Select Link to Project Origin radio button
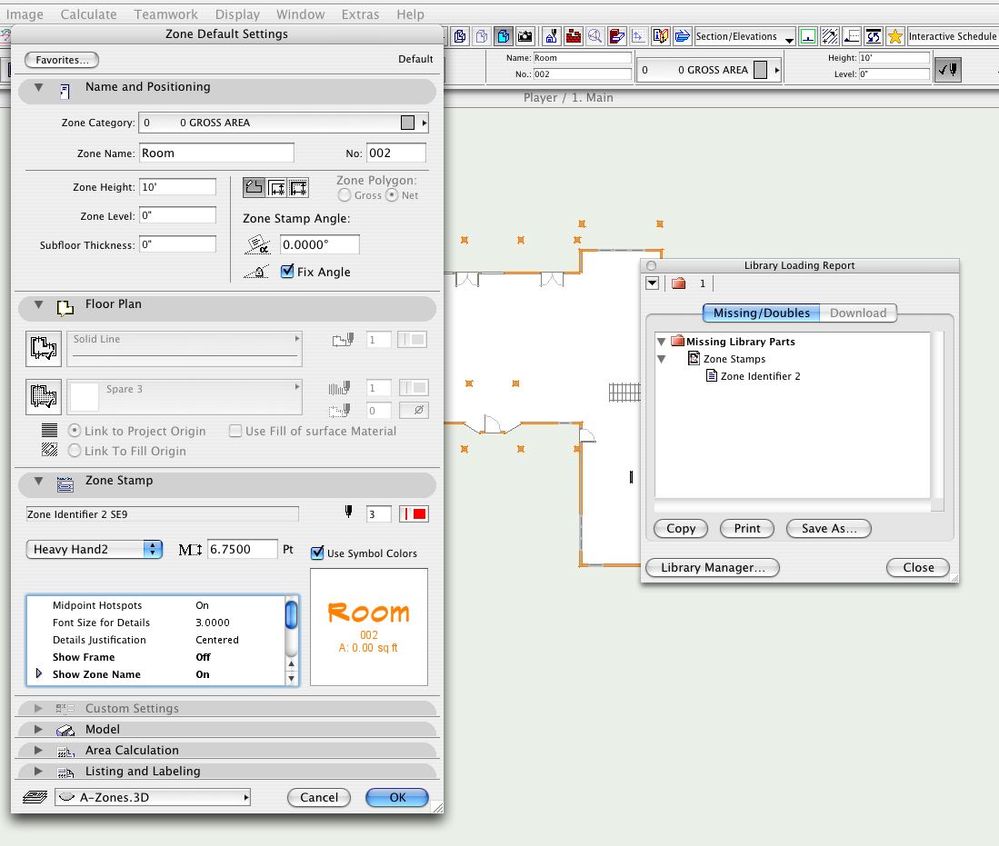Viewport: 999px width, 846px height. point(75,431)
